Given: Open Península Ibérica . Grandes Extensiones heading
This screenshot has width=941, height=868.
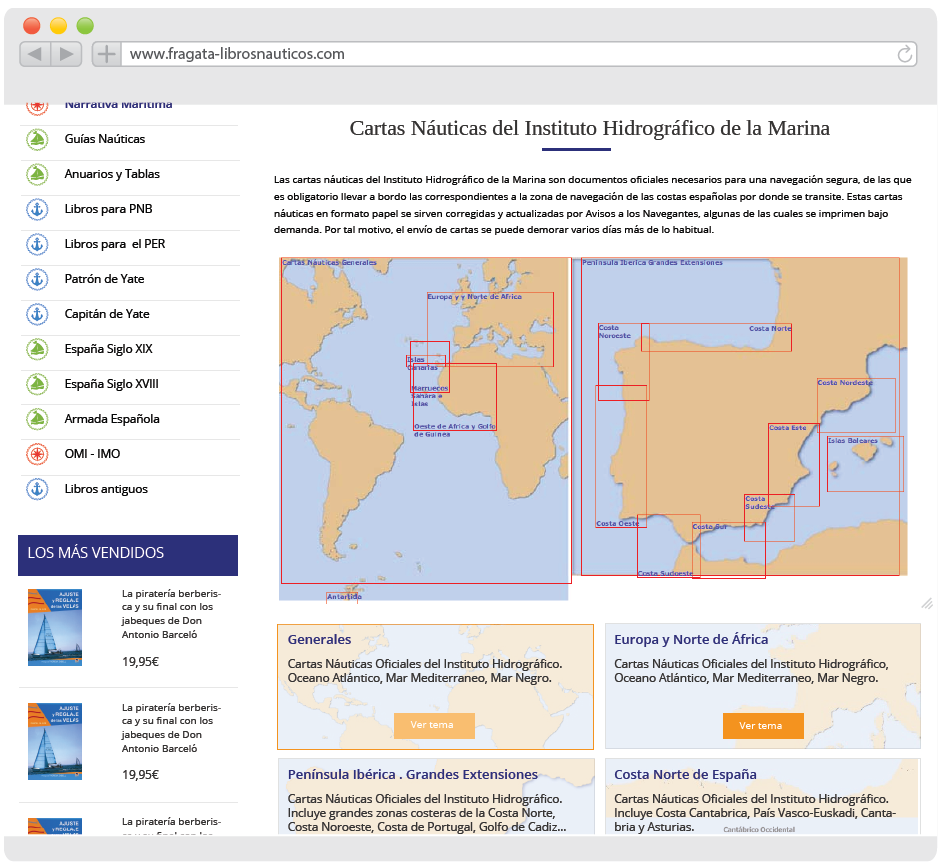Looking at the screenshot, I should [412, 774].
